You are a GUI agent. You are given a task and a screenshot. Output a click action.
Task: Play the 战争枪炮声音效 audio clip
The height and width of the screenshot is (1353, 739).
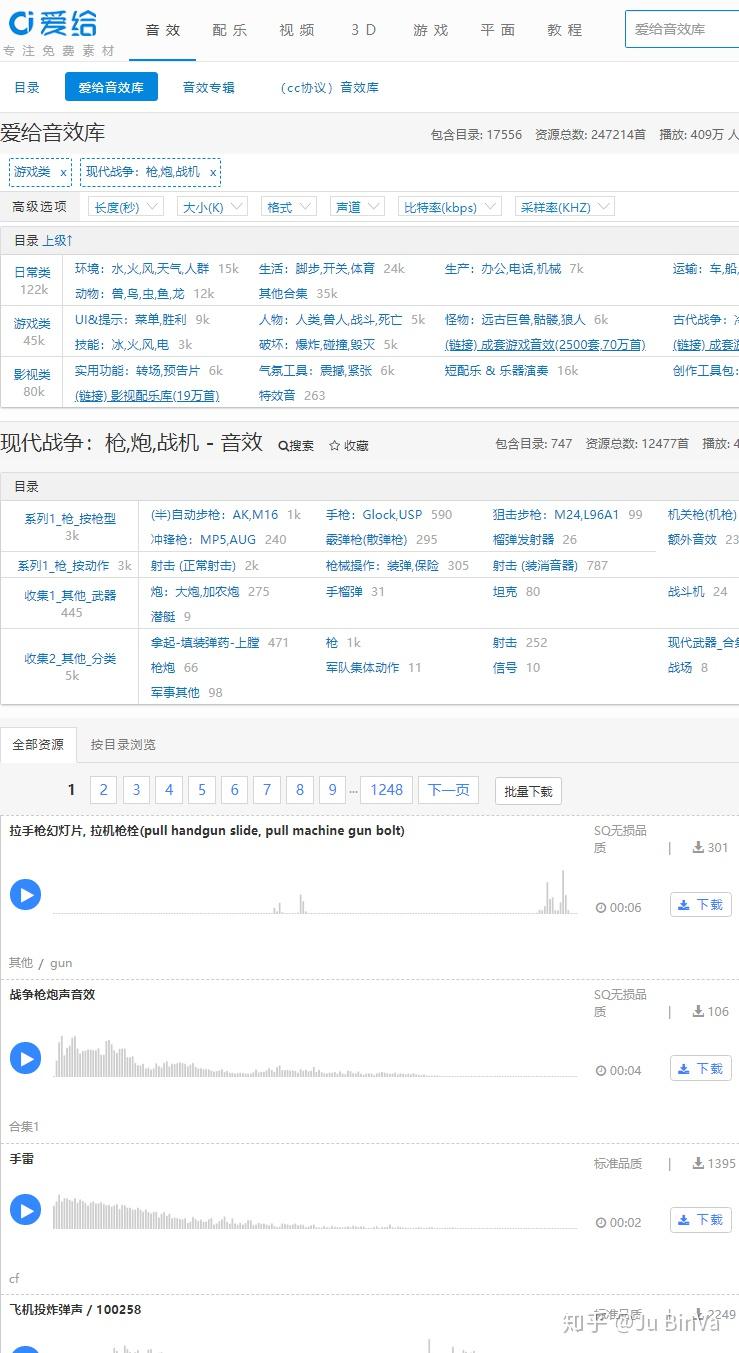click(x=25, y=1058)
